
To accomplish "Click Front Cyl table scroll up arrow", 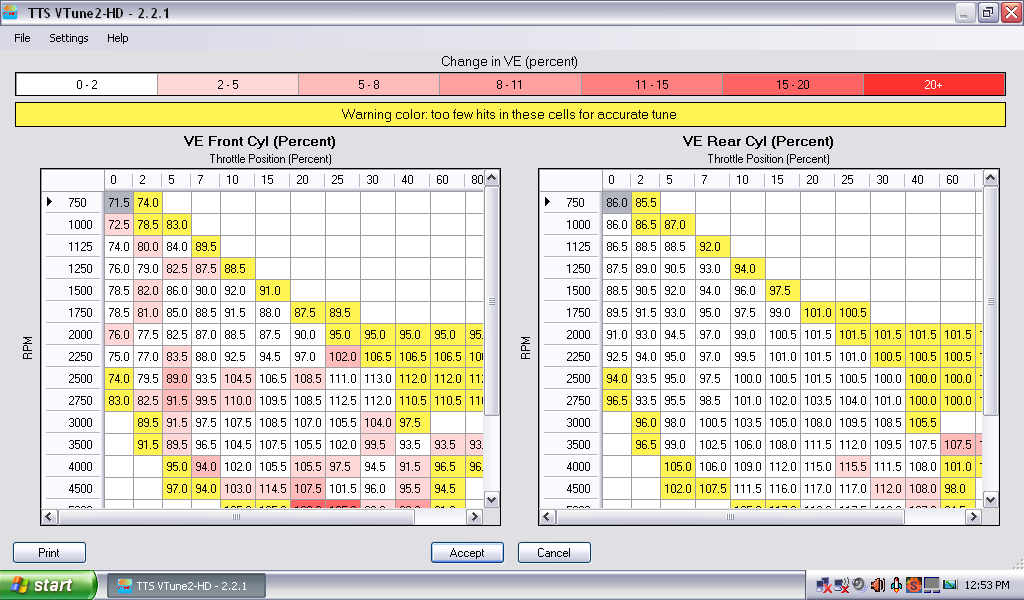I will 492,178.
